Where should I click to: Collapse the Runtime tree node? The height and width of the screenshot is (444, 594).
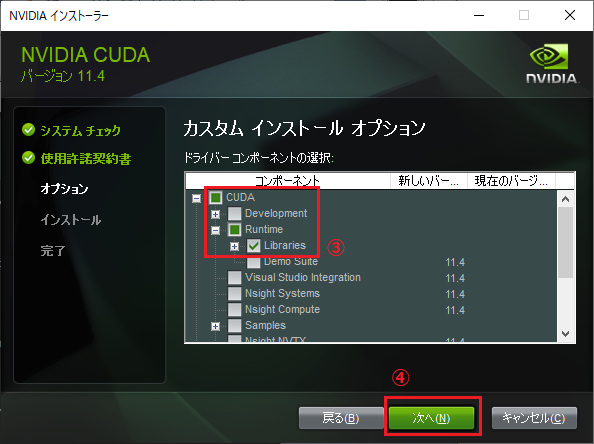point(215,230)
